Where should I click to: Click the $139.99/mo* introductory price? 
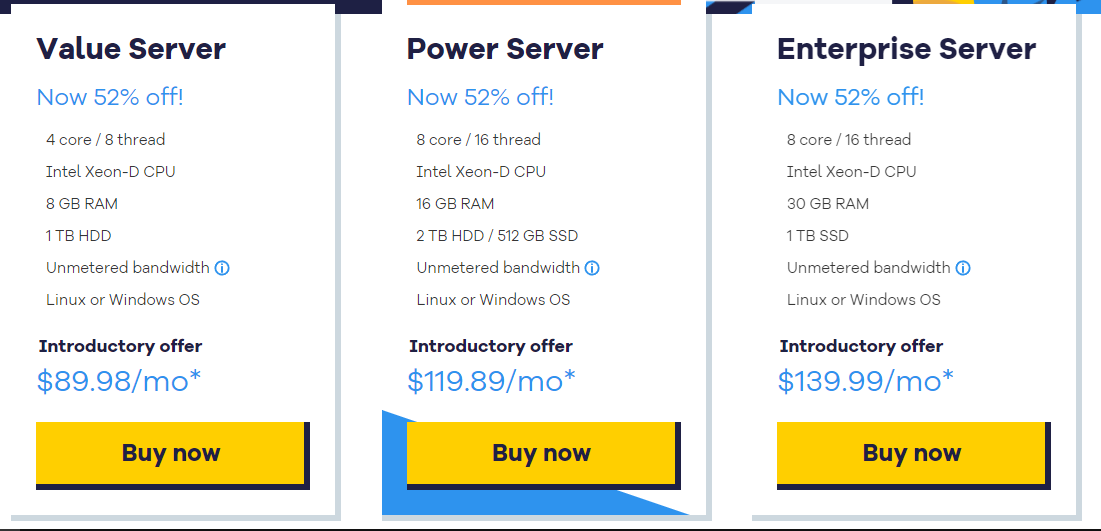tap(865, 381)
